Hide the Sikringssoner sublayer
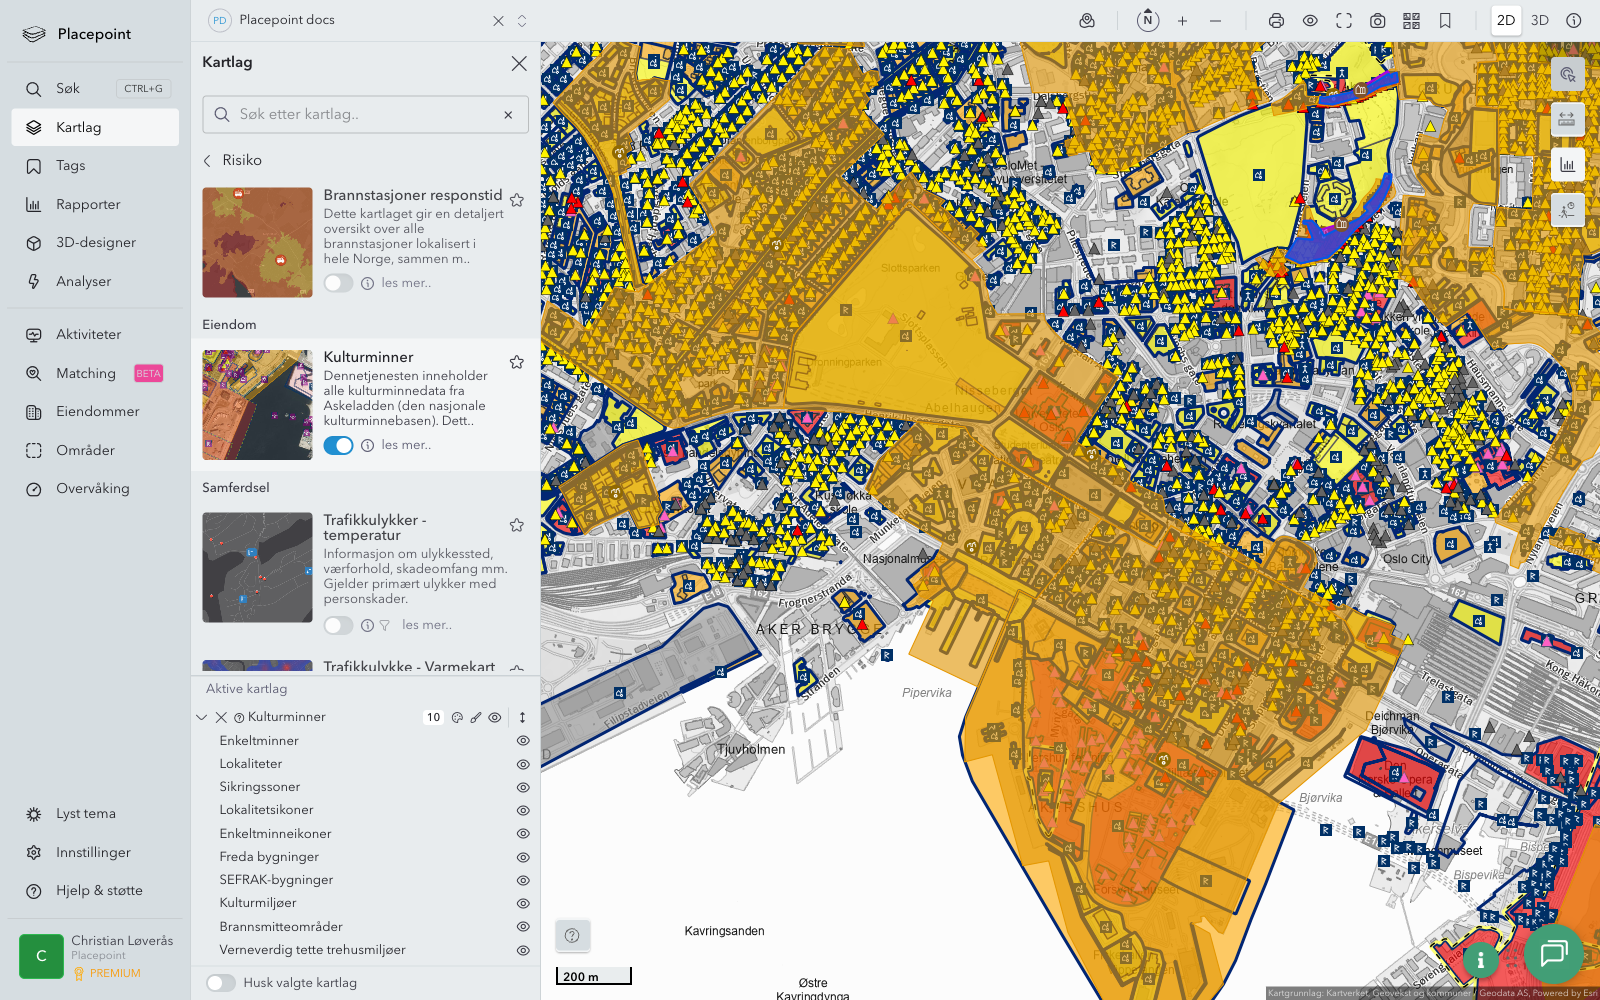This screenshot has width=1600, height=1000. [522, 787]
